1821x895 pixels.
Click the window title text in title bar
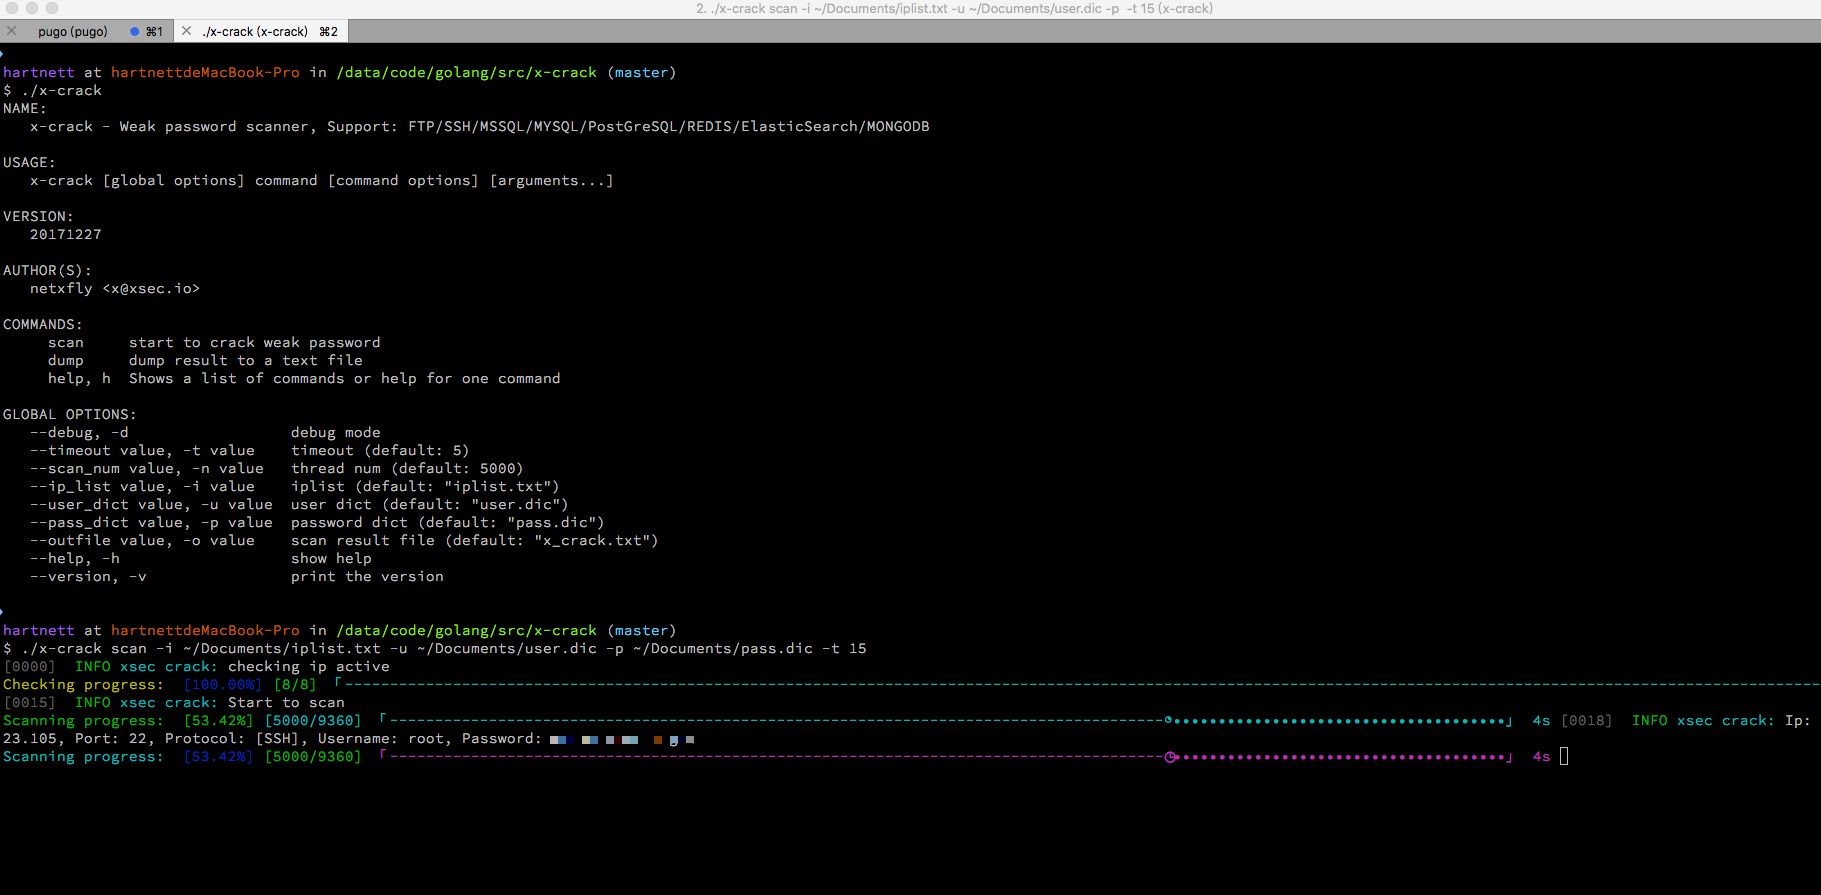tap(954, 8)
